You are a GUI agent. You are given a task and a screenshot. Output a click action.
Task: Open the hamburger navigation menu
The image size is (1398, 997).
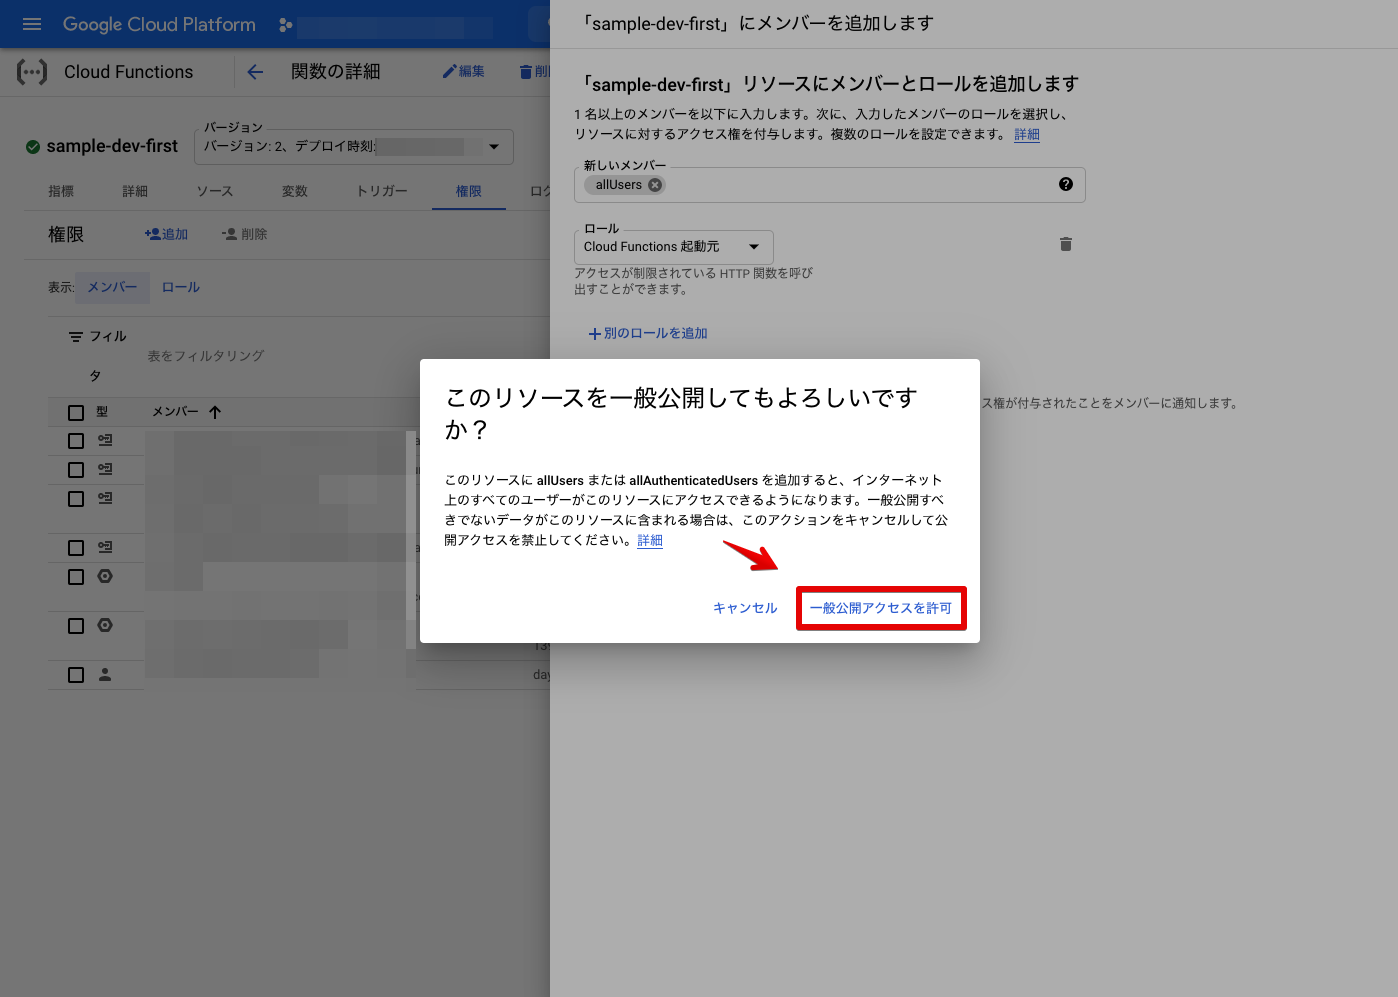click(x=32, y=24)
